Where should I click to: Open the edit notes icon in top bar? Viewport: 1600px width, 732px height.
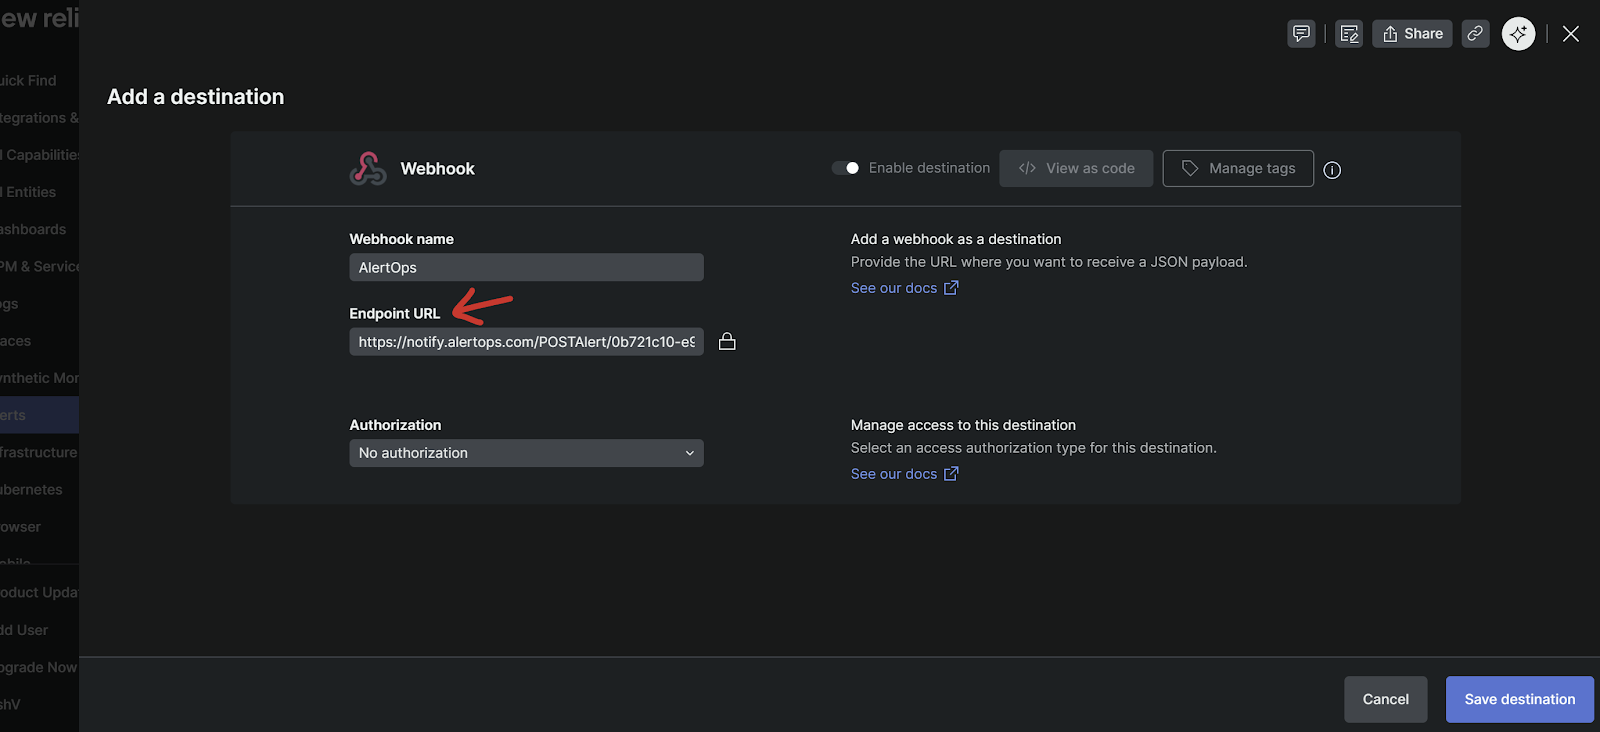1349,34
